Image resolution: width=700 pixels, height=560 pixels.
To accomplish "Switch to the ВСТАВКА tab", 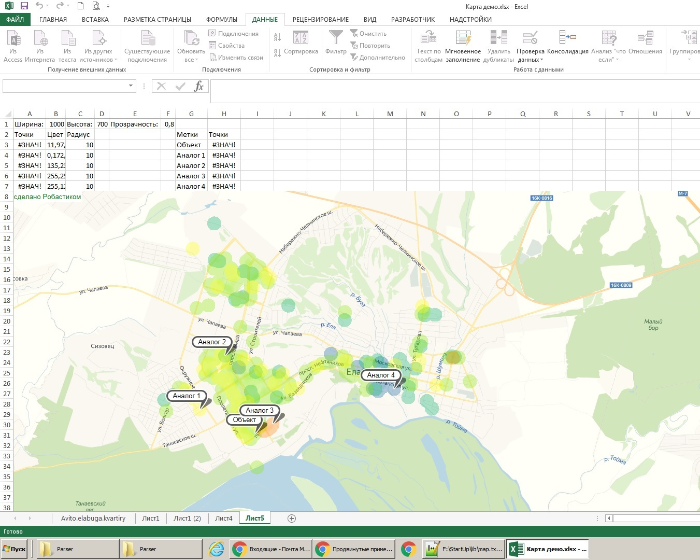I will [x=95, y=19].
